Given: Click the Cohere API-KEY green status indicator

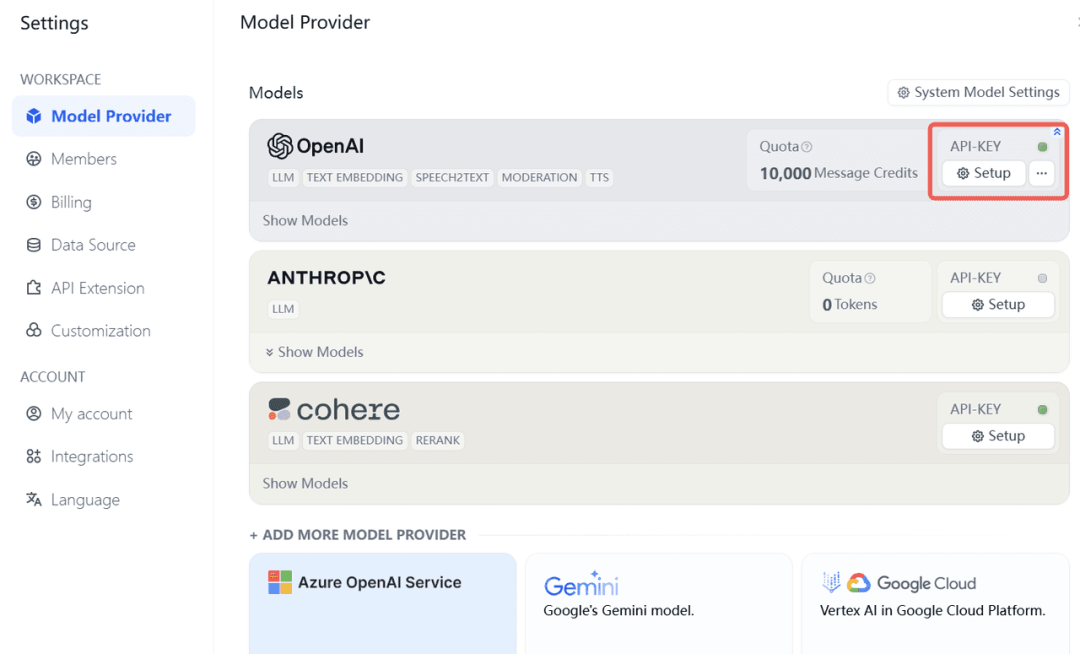Looking at the screenshot, I should (x=1042, y=410).
